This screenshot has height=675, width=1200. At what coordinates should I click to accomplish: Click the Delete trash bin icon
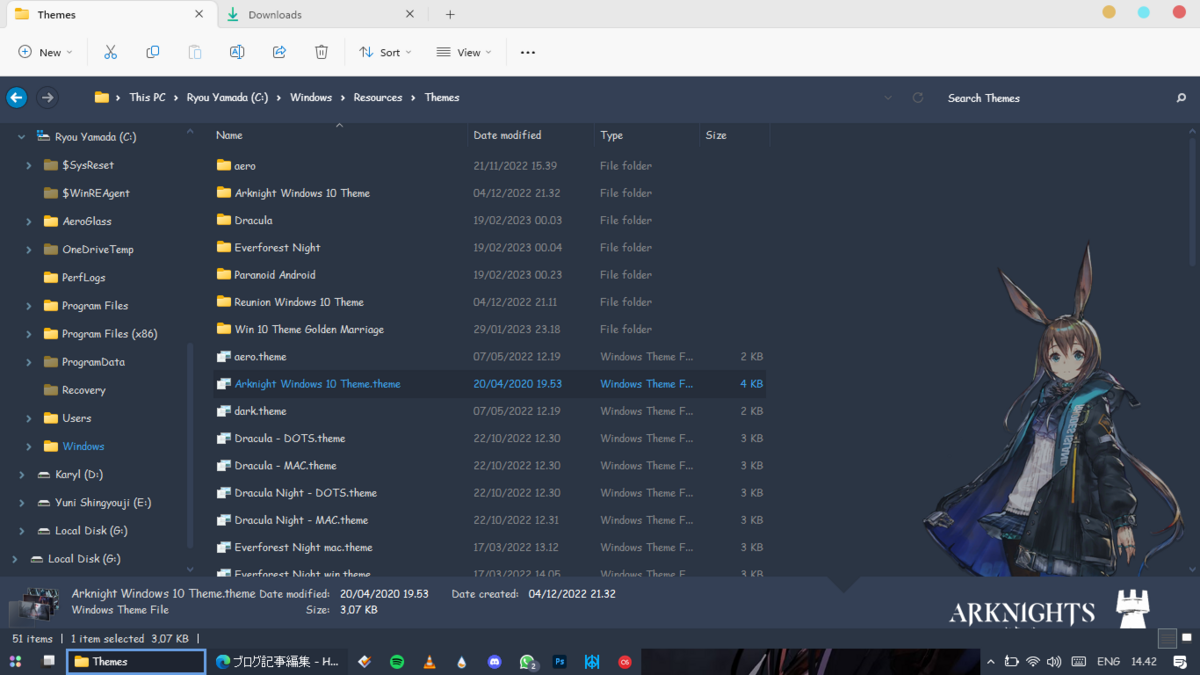[x=321, y=52]
